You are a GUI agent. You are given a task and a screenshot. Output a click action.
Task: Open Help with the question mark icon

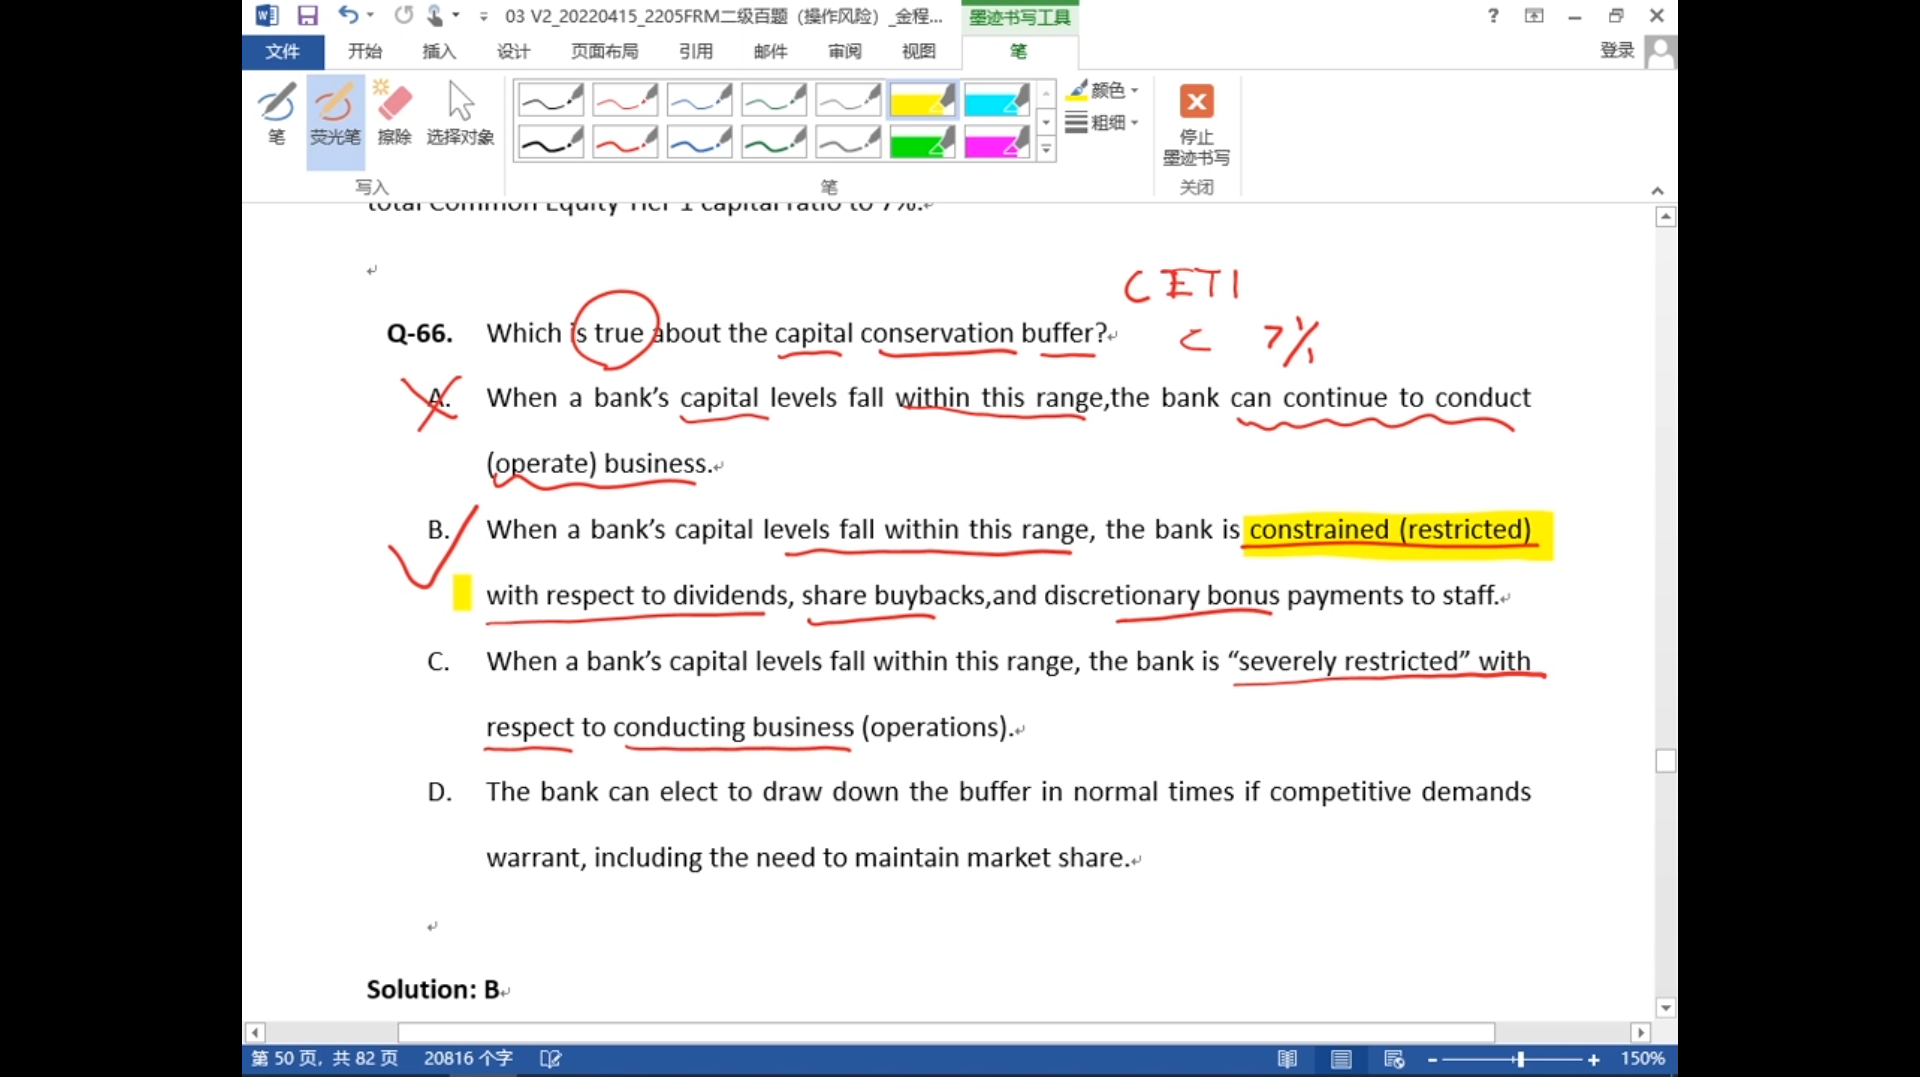pyautogui.click(x=1493, y=16)
